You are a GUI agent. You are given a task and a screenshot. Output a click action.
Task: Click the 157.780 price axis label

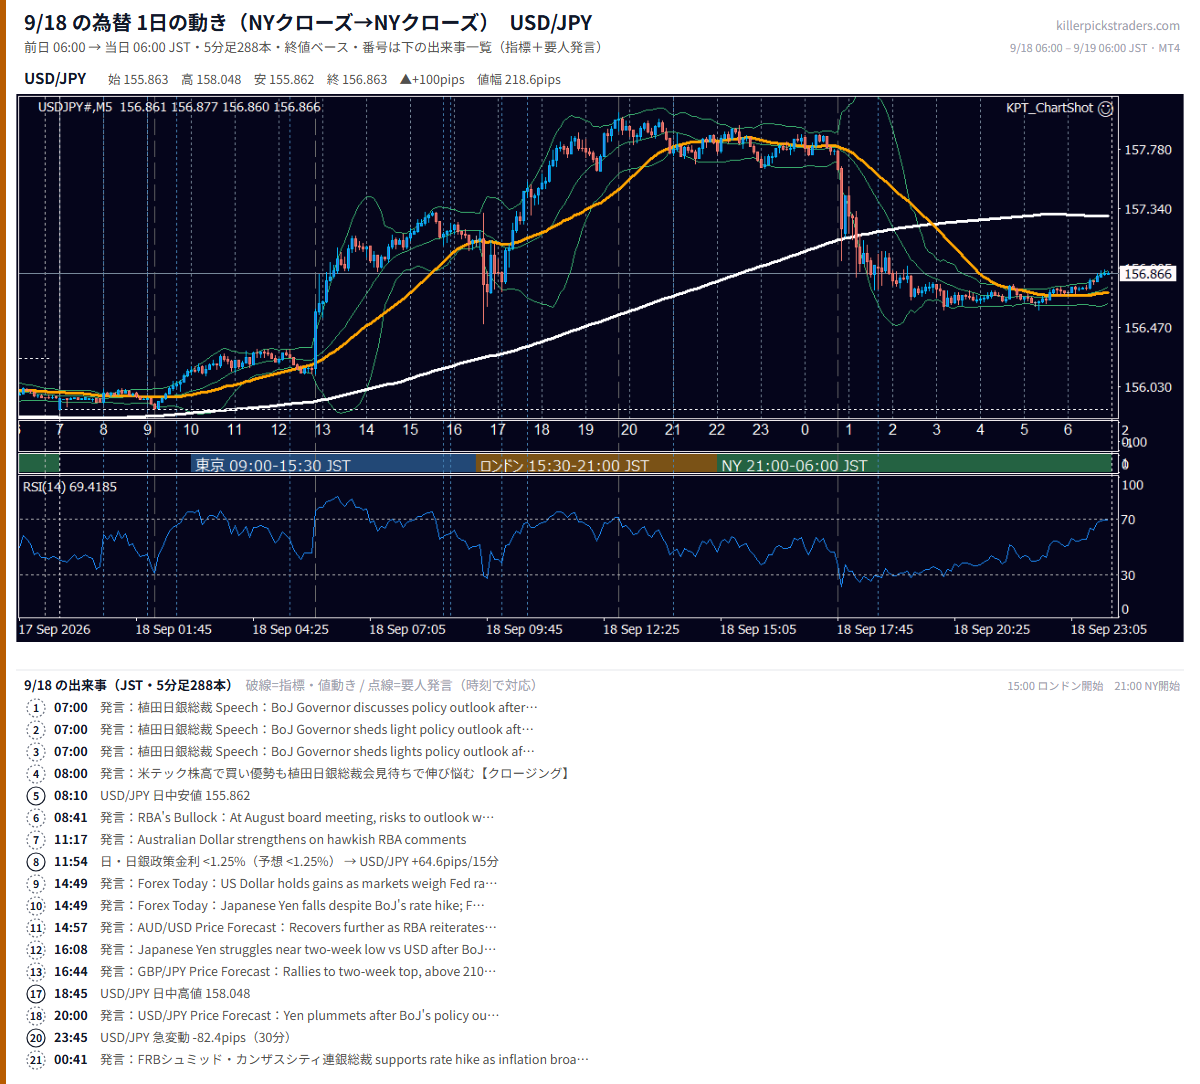pyautogui.click(x=1148, y=150)
